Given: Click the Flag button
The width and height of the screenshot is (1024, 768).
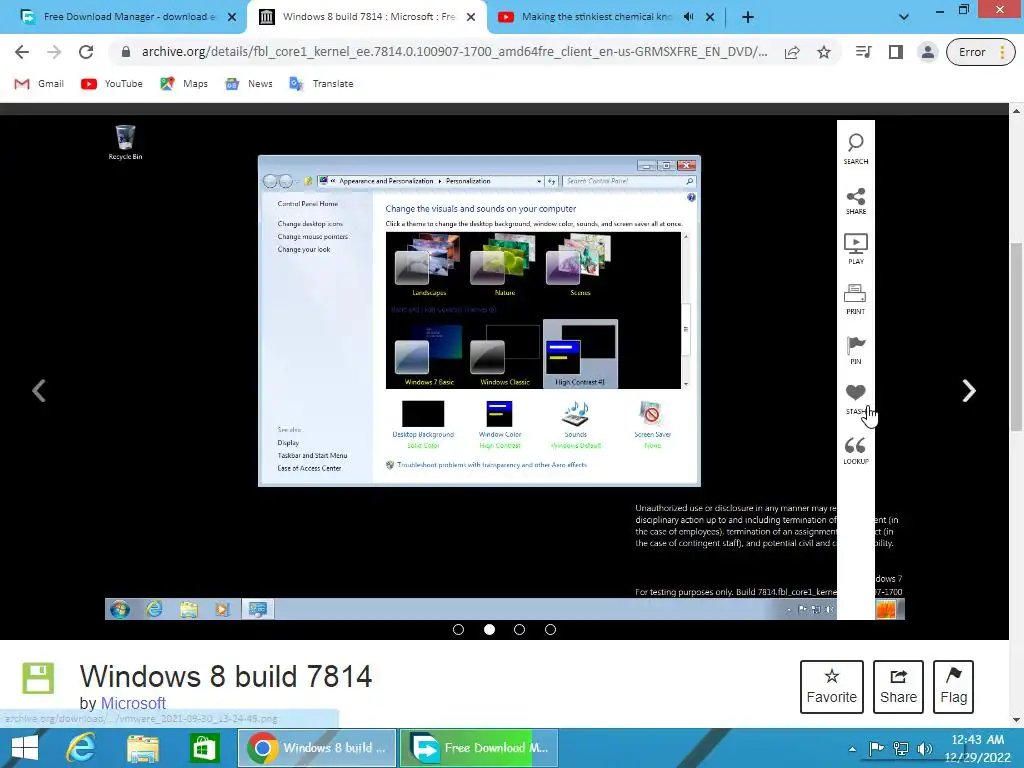Looking at the screenshot, I should [x=953, y=686].
